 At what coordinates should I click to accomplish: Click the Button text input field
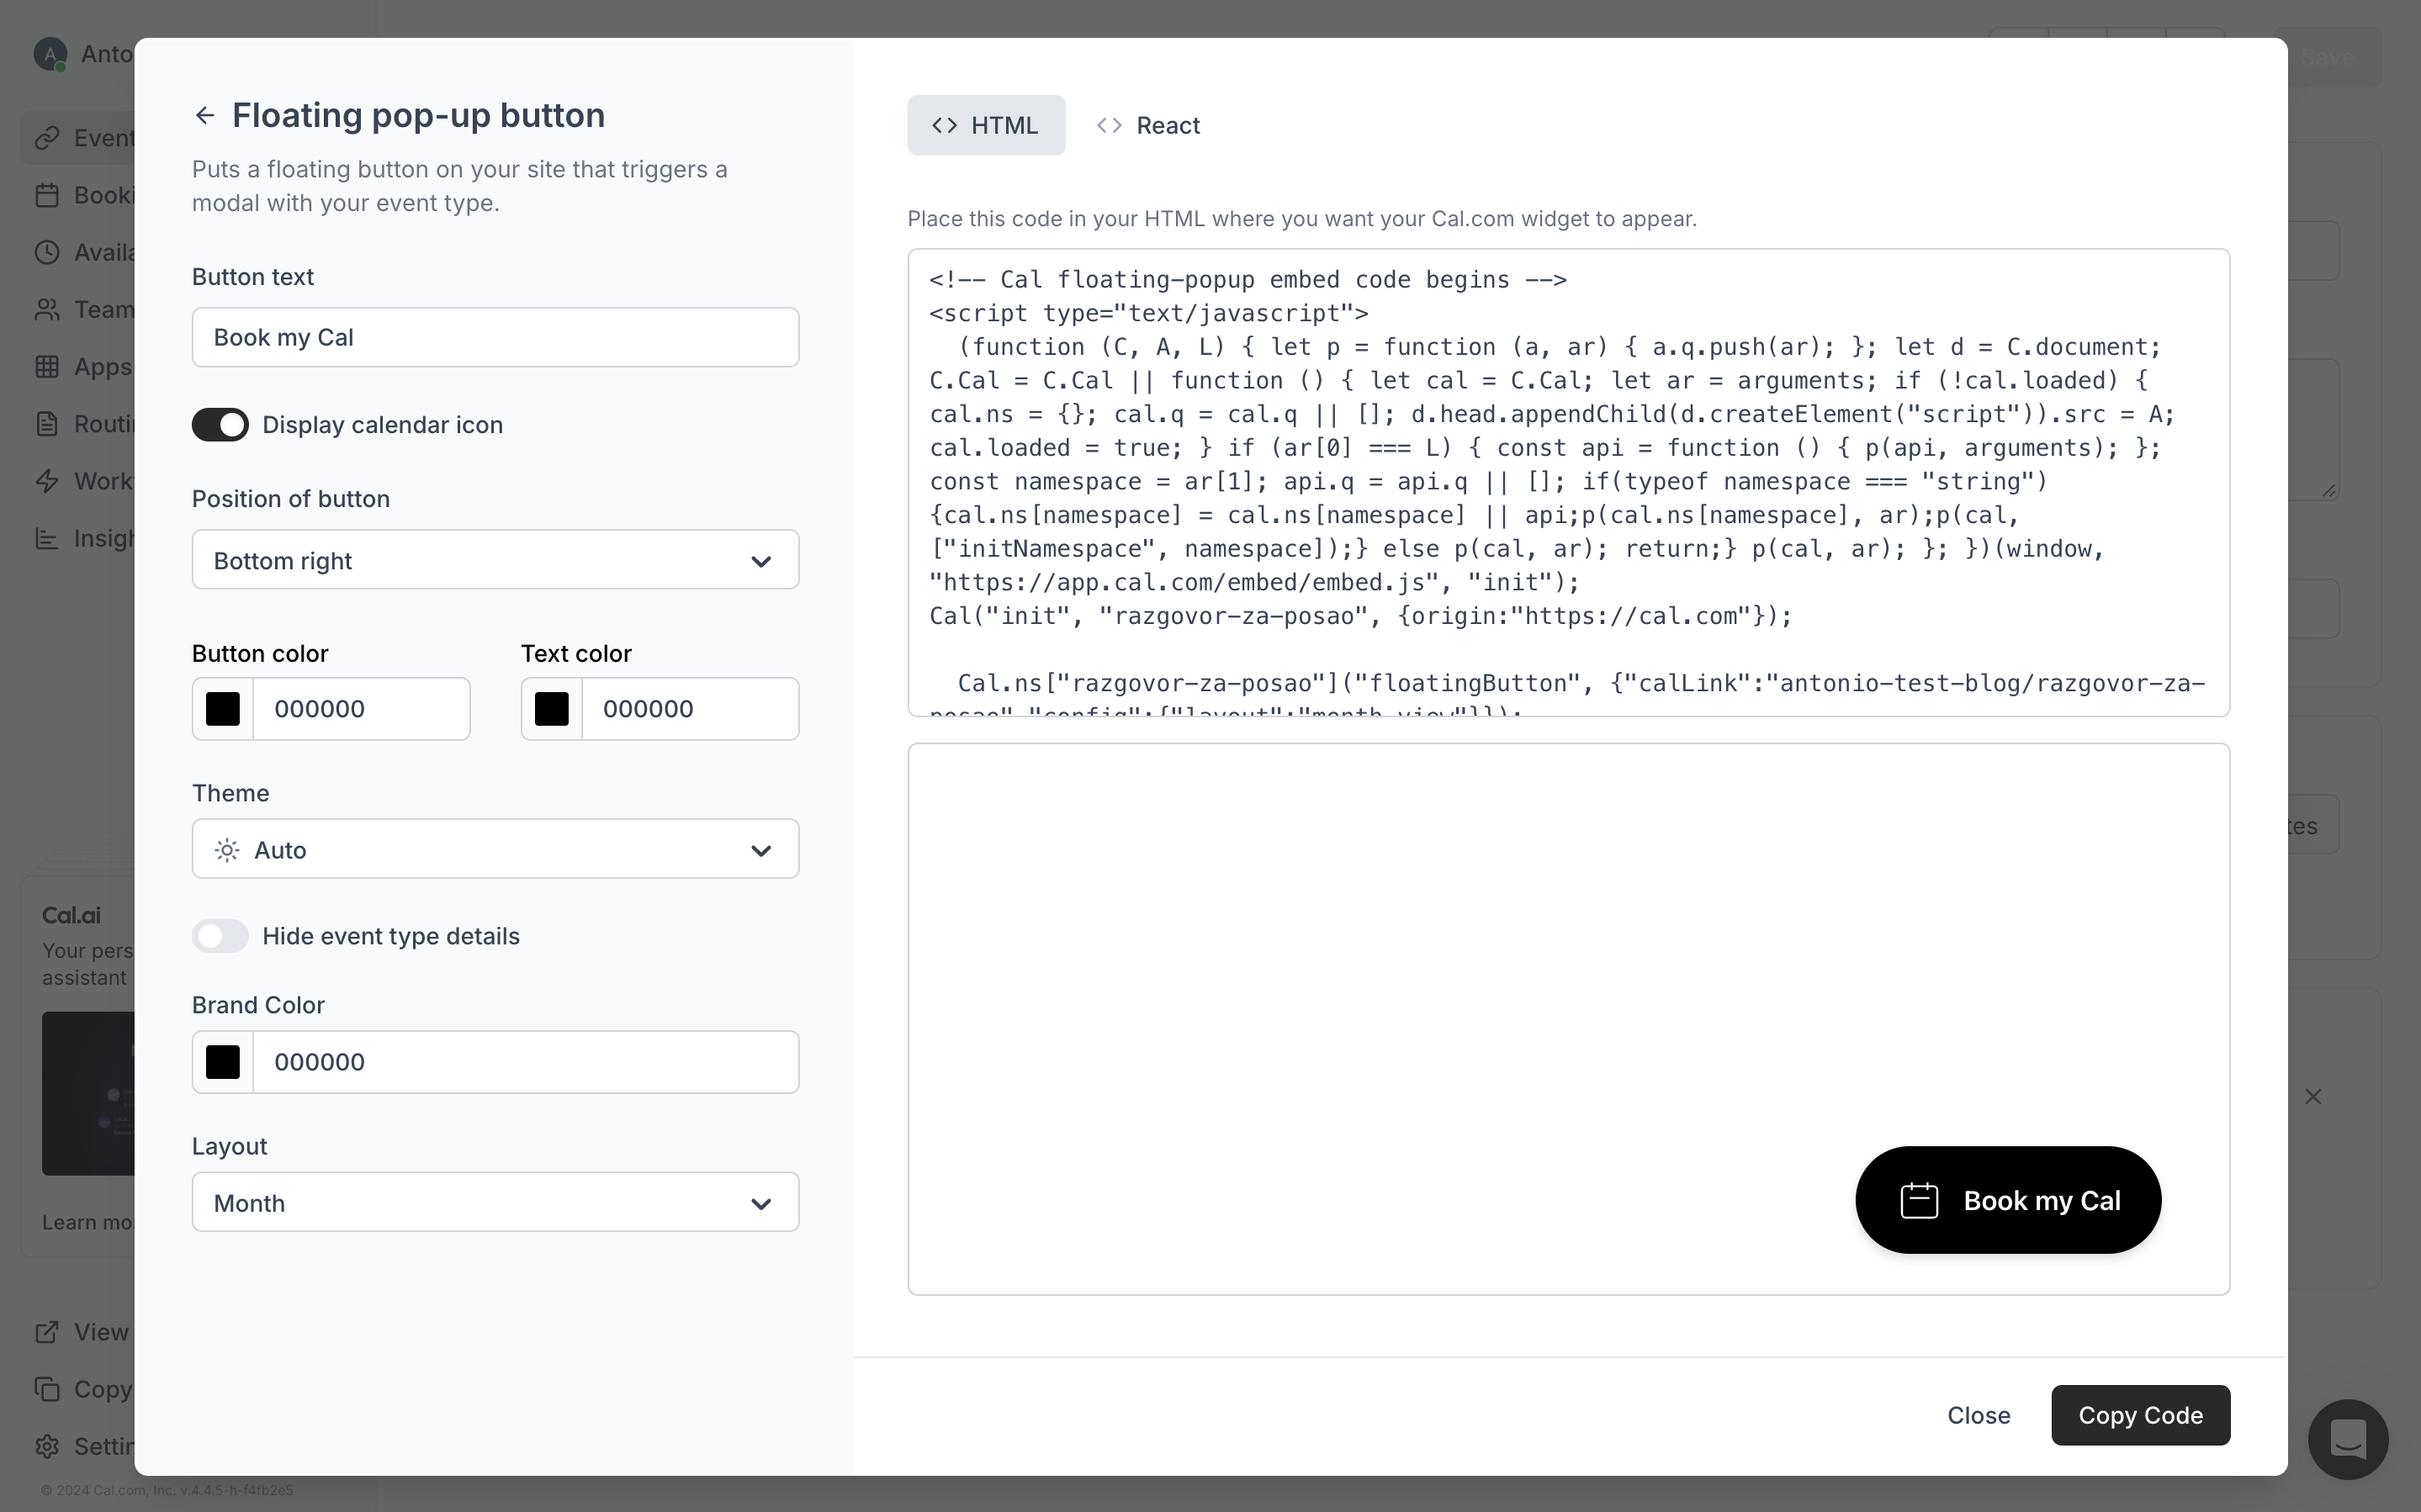click(x=495, y=337)
